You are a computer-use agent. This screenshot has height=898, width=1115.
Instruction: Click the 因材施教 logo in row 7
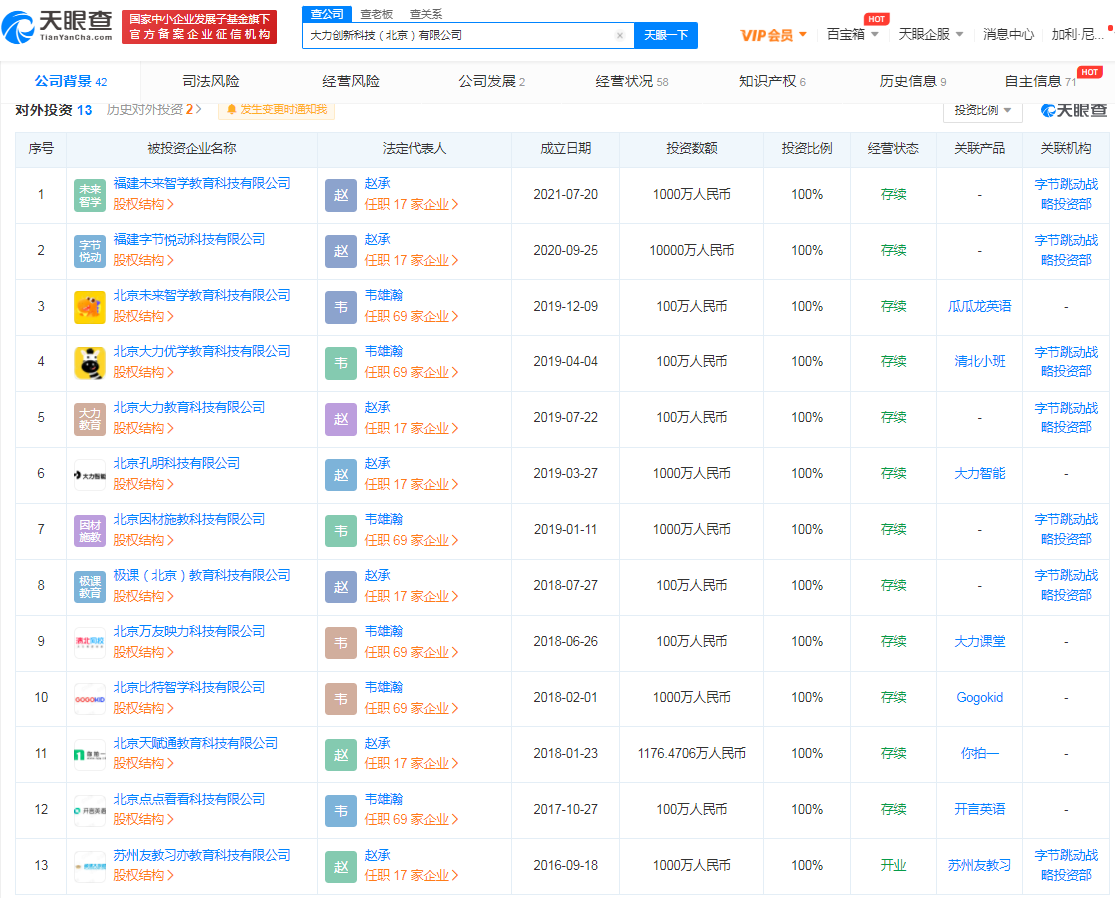pyautogui.click(x=90, y=531)
